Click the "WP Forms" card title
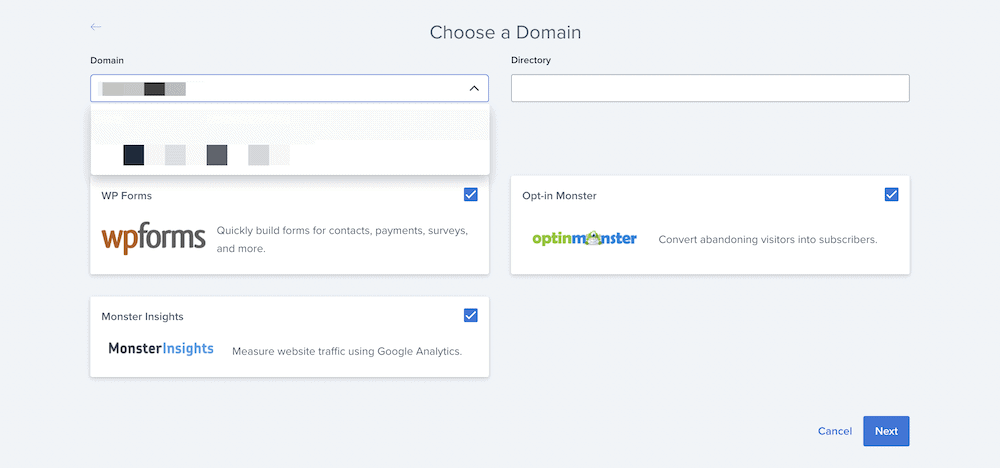Image resolution: width=1000 pixels, height=468 pixels. point(127,196)
